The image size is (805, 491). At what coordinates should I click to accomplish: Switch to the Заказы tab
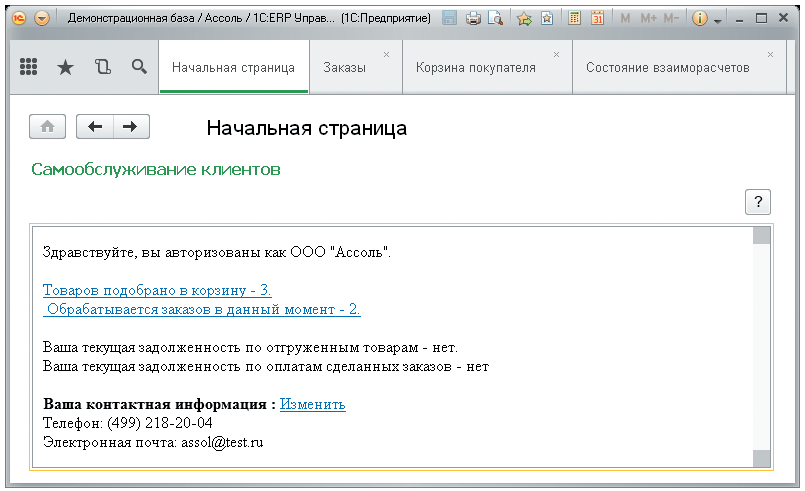(344, 68)
